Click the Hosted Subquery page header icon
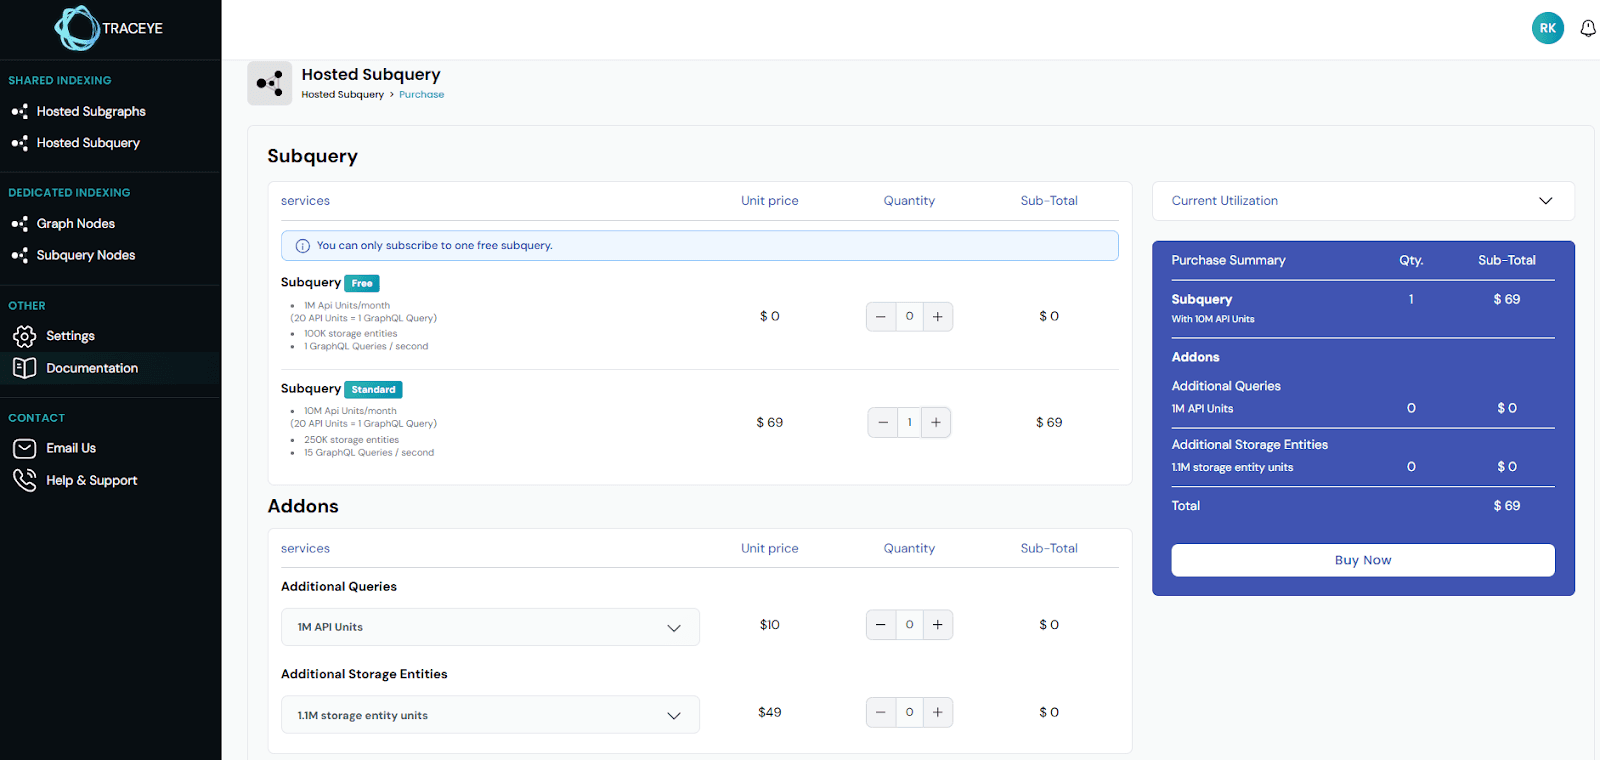Image resolution: width=1600 pixels, height=760 pixels. [270, 84]
